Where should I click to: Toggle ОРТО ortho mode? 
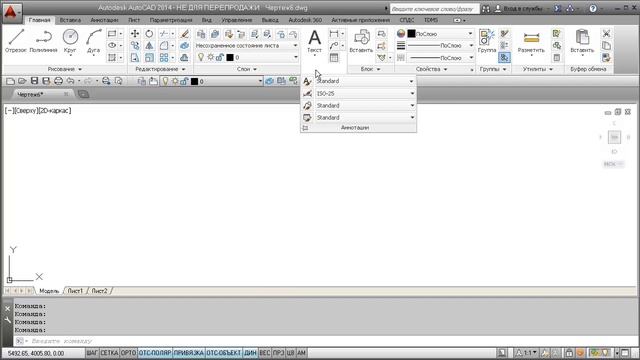coord(128,353)
